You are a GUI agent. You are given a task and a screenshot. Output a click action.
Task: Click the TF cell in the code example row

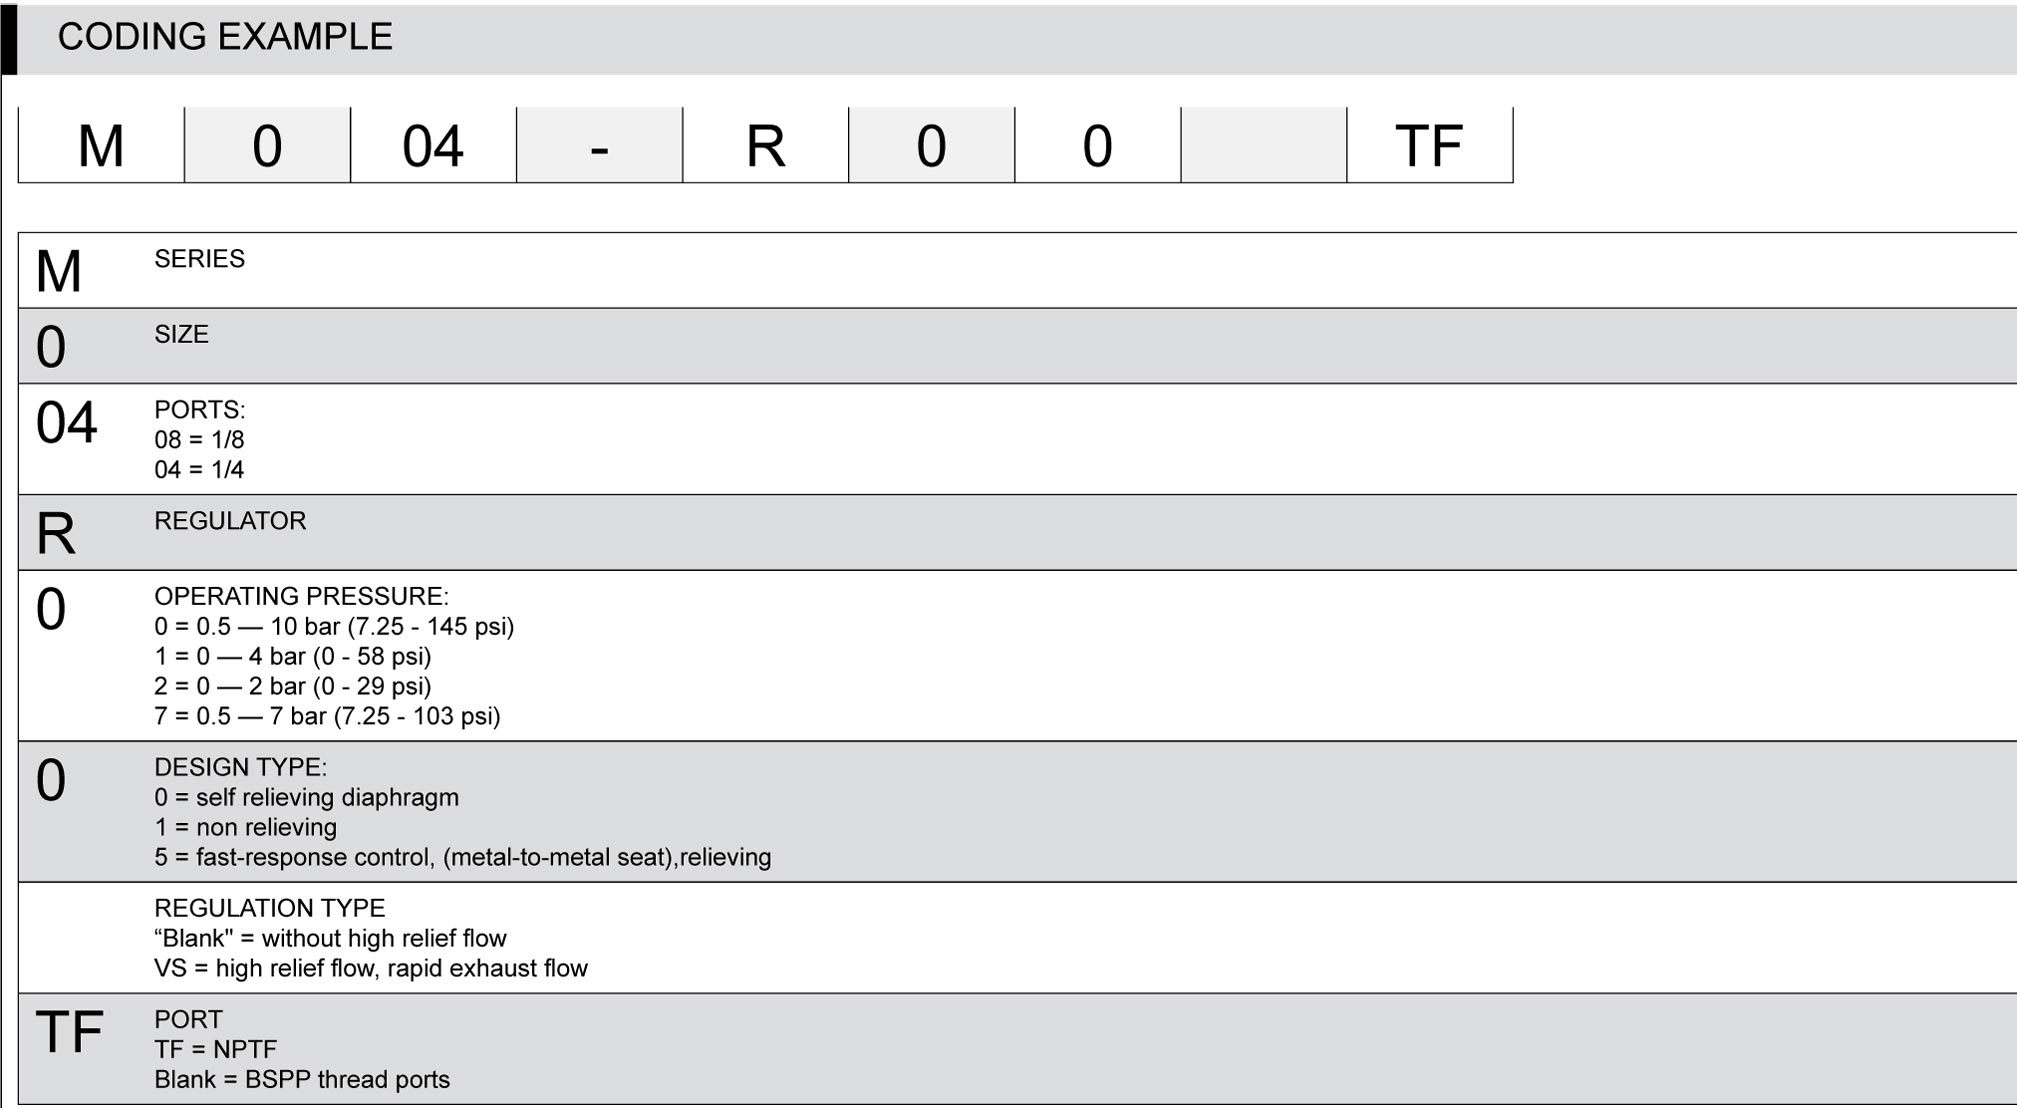(1429, 146)
